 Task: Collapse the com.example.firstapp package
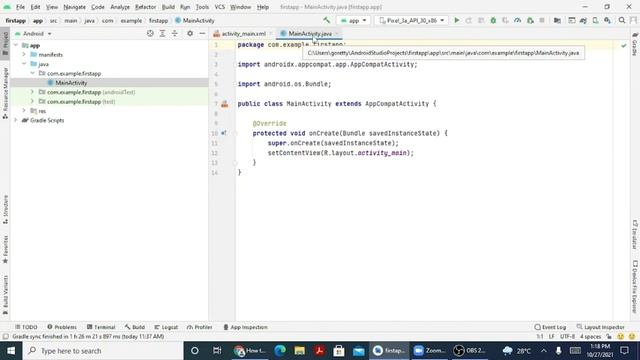coord(32,73)
